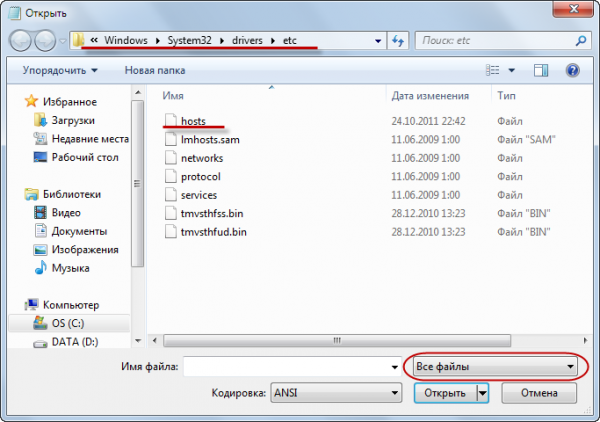Click the hosts file icon
600x422 pixels.
tap(170, 121)
